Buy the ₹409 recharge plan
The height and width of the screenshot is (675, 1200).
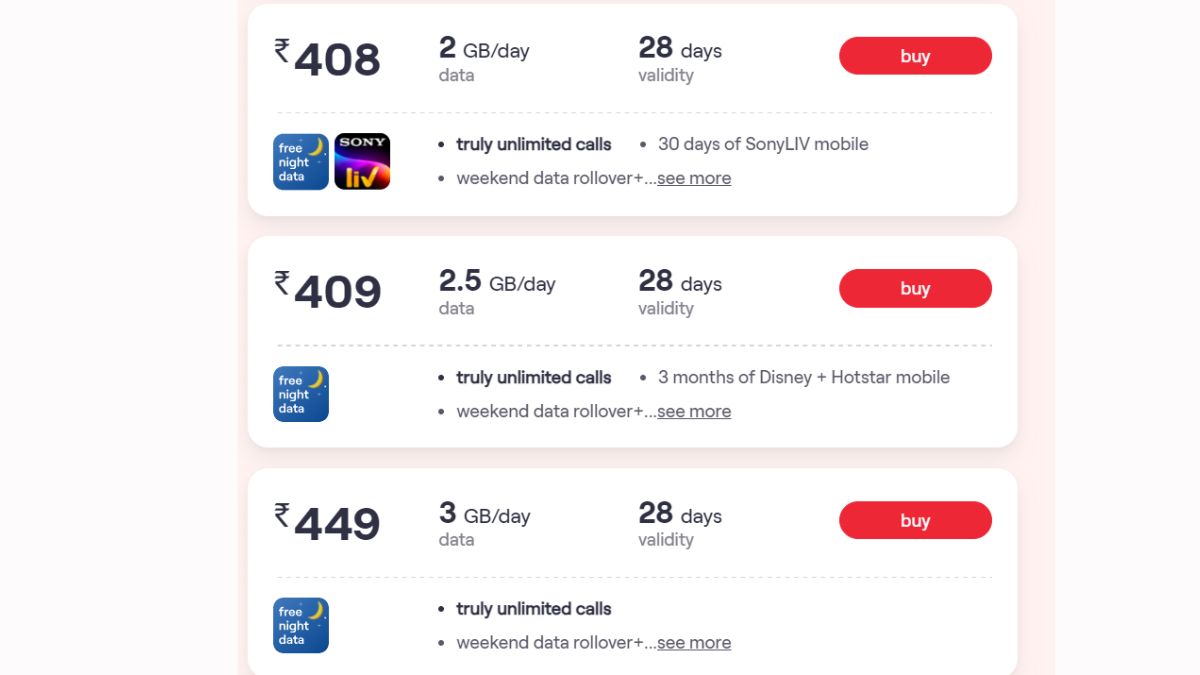click(915, 288)
